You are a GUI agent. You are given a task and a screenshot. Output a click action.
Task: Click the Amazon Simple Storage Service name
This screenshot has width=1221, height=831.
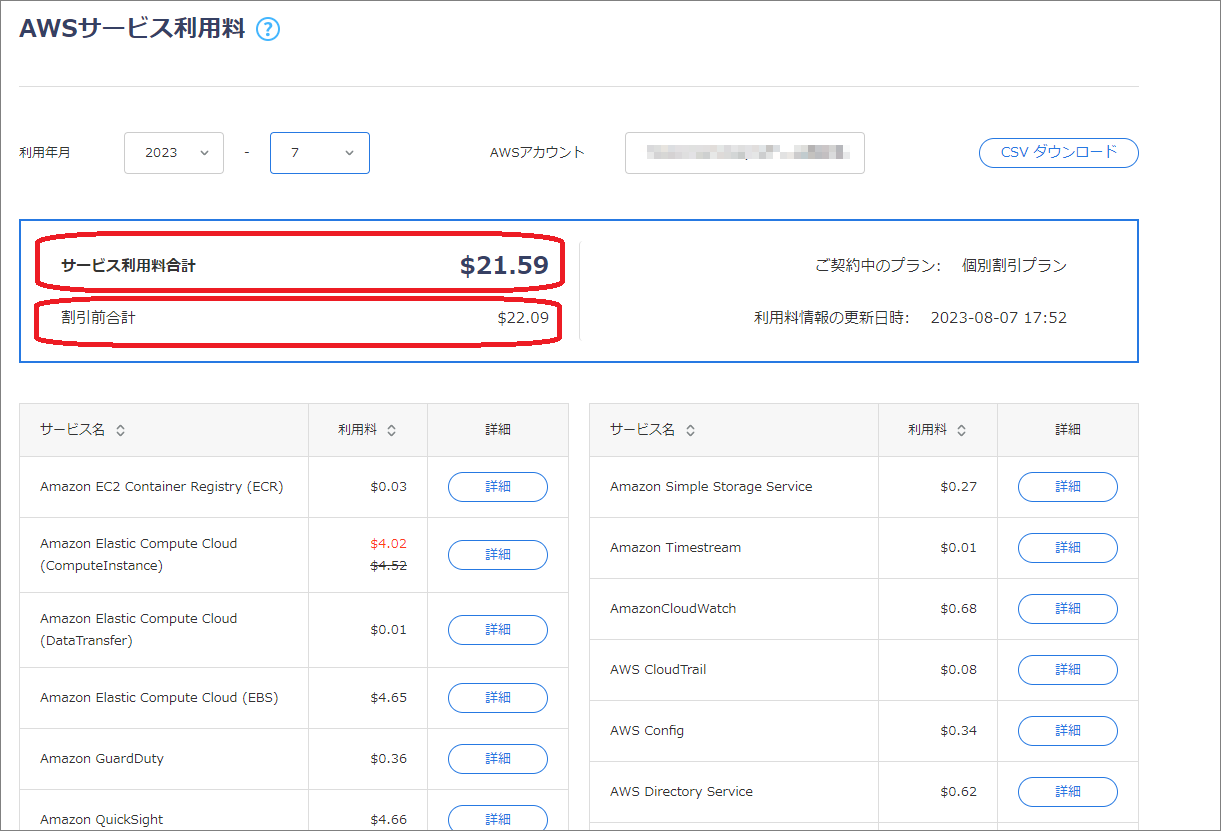tap(711, 487)
